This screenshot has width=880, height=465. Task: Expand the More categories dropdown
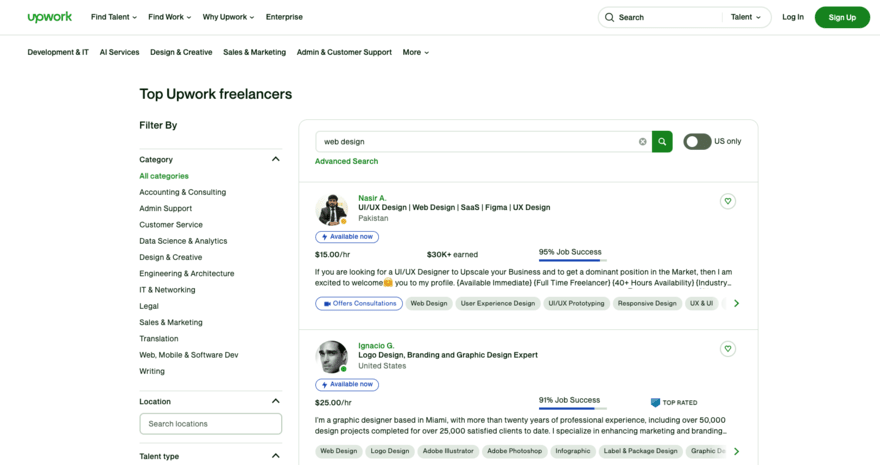point(415,52)
